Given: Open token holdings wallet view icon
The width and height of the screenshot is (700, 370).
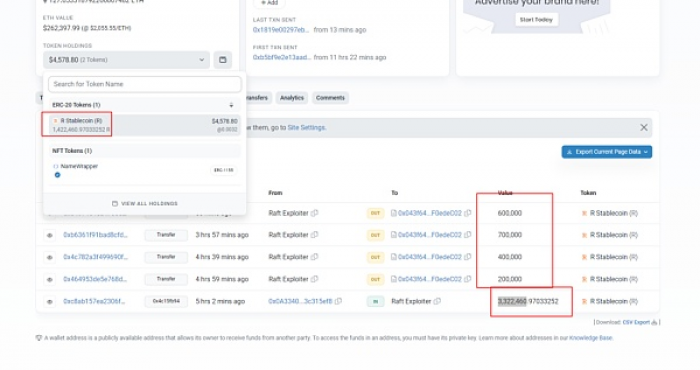Looking at the screenshot, I should tap(222, 60).
